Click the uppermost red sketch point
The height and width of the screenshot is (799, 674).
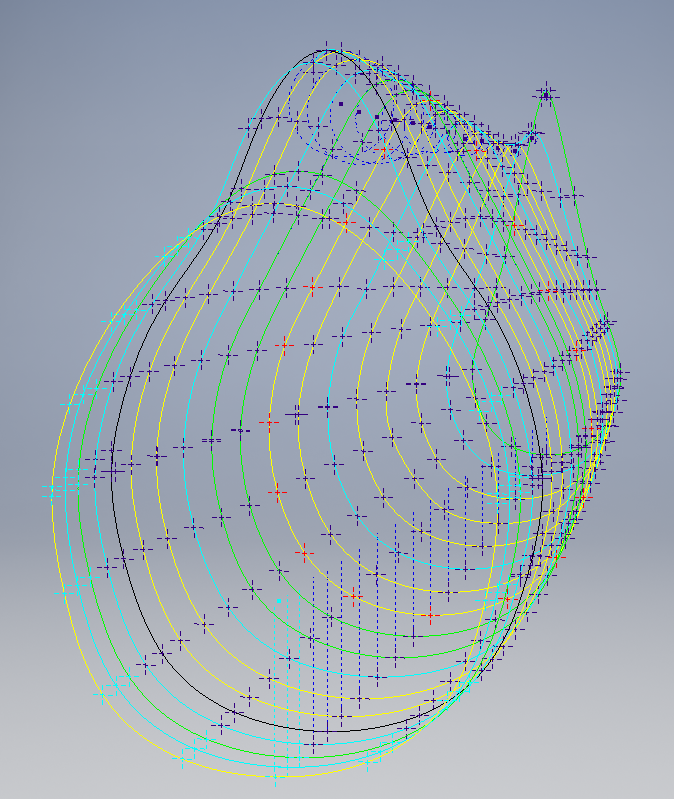tap(431, 101)
